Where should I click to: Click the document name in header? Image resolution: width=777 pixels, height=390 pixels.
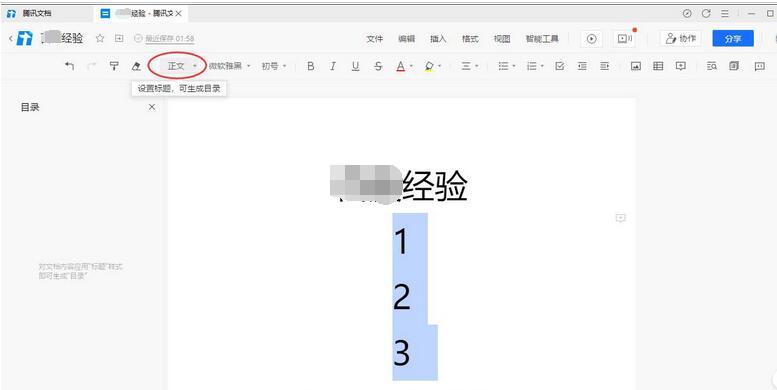(x=62, y=38)
